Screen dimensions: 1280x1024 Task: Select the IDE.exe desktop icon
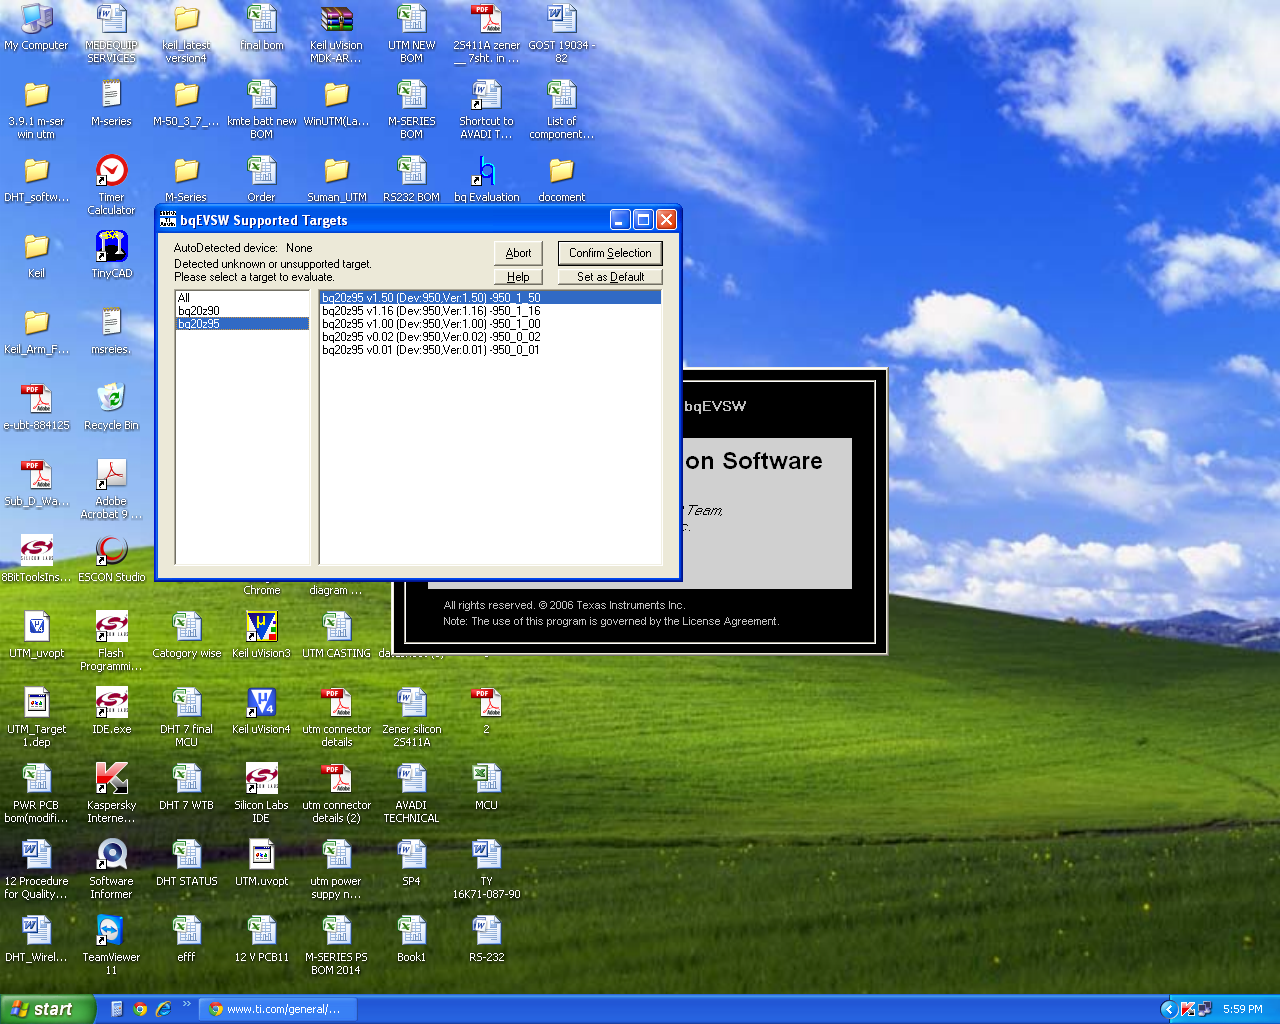[111, 711]
